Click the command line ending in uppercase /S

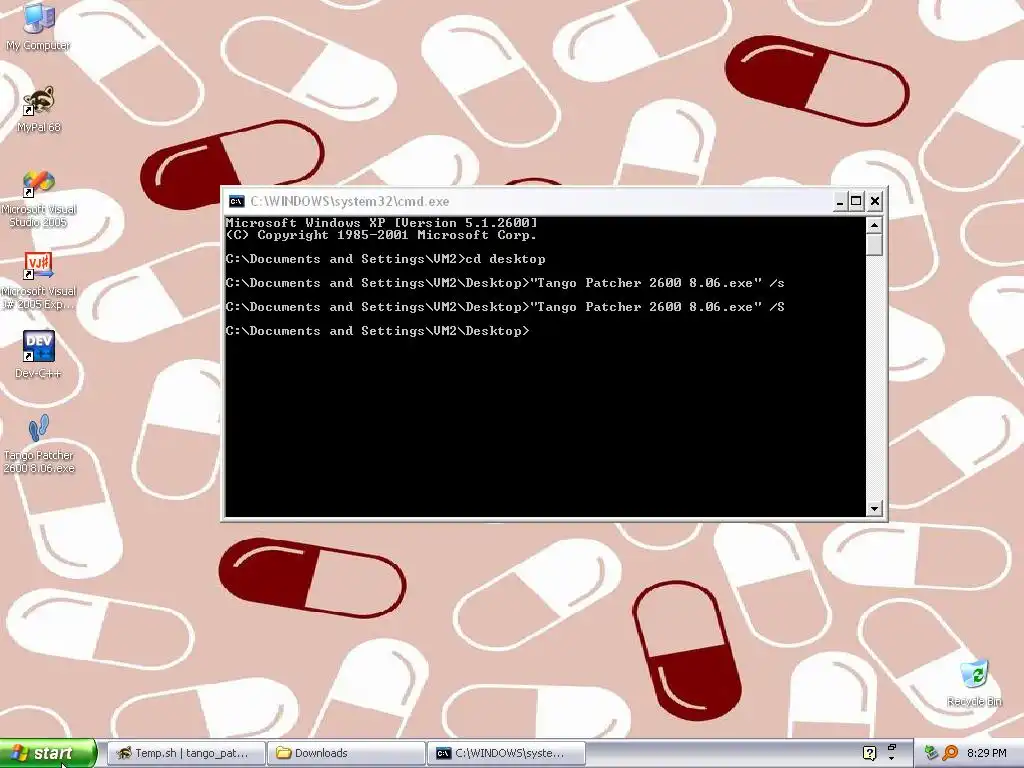click(505, 307)
